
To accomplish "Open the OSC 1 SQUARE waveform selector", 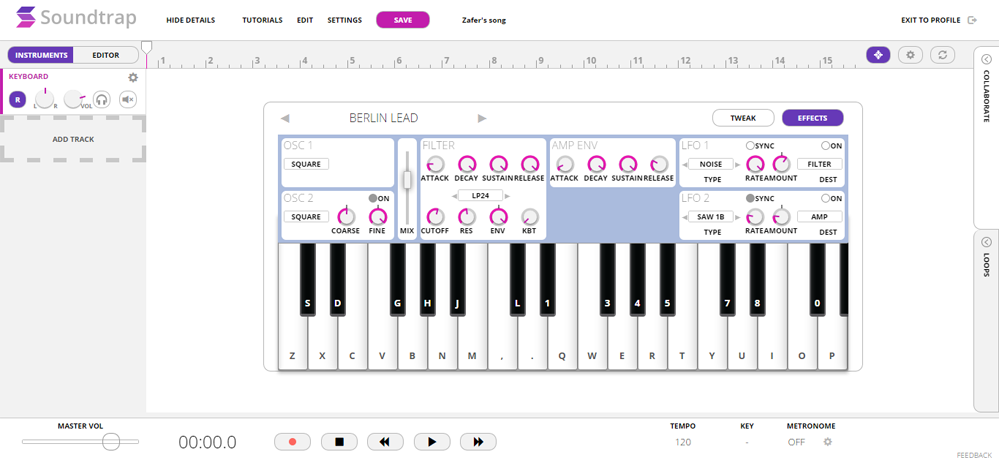I will pyautogui.click(x=305, y=164).
